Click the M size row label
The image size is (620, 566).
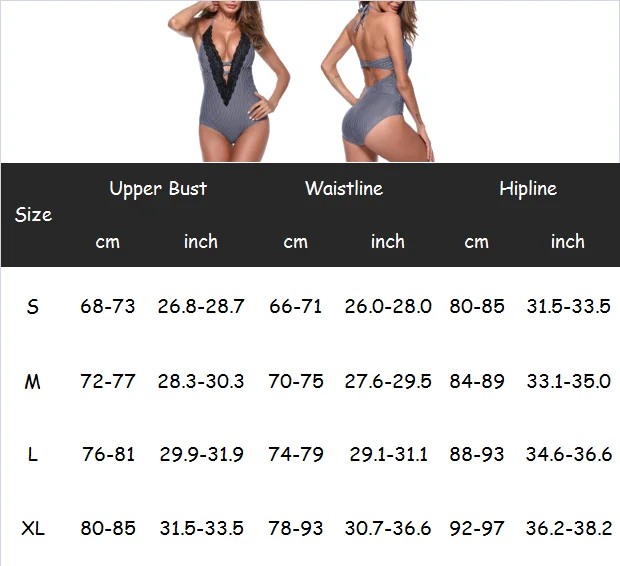32,382
